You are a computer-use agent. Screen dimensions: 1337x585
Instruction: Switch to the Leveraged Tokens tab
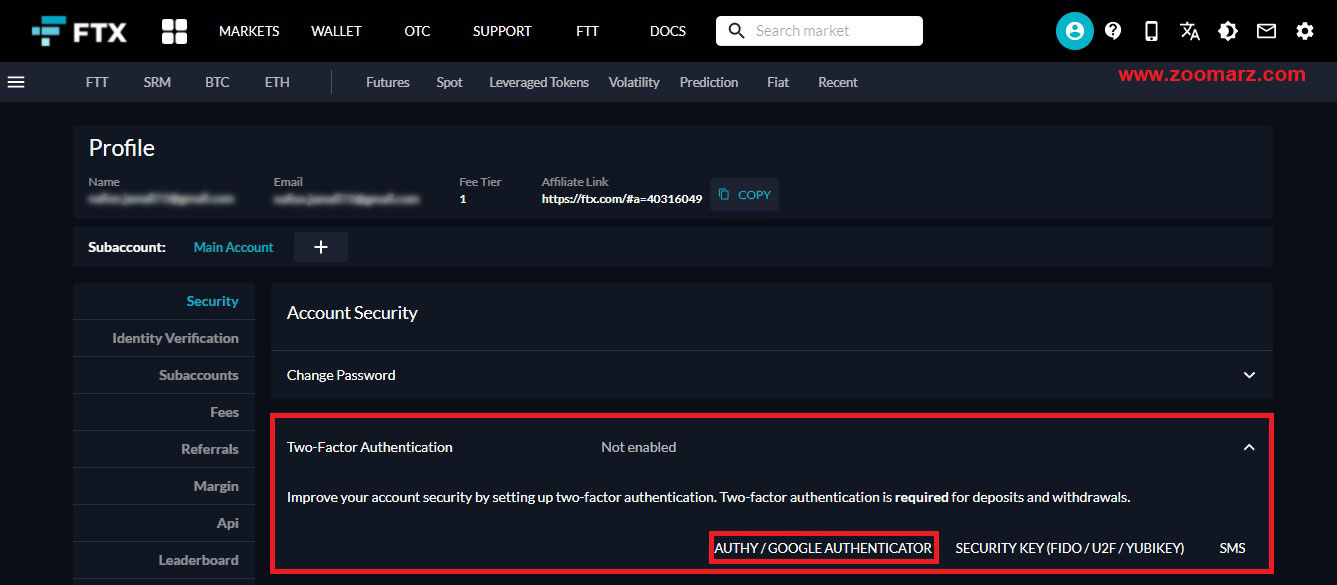[539, 82]
